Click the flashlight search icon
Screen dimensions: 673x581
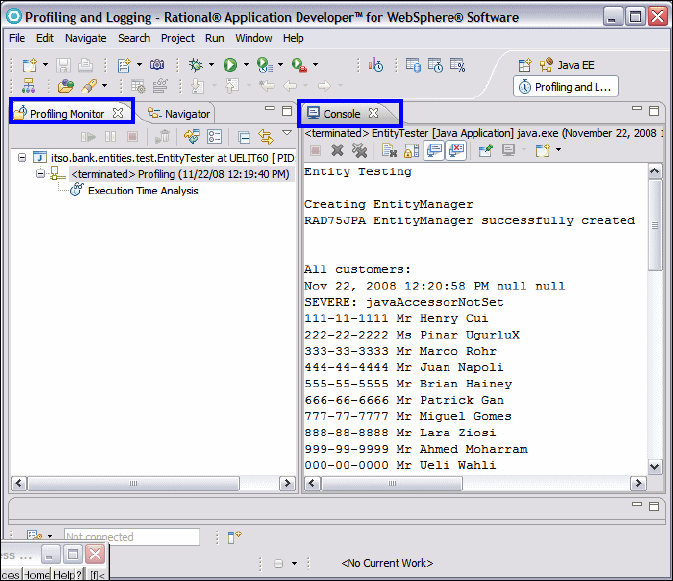[x=89, y=86]
